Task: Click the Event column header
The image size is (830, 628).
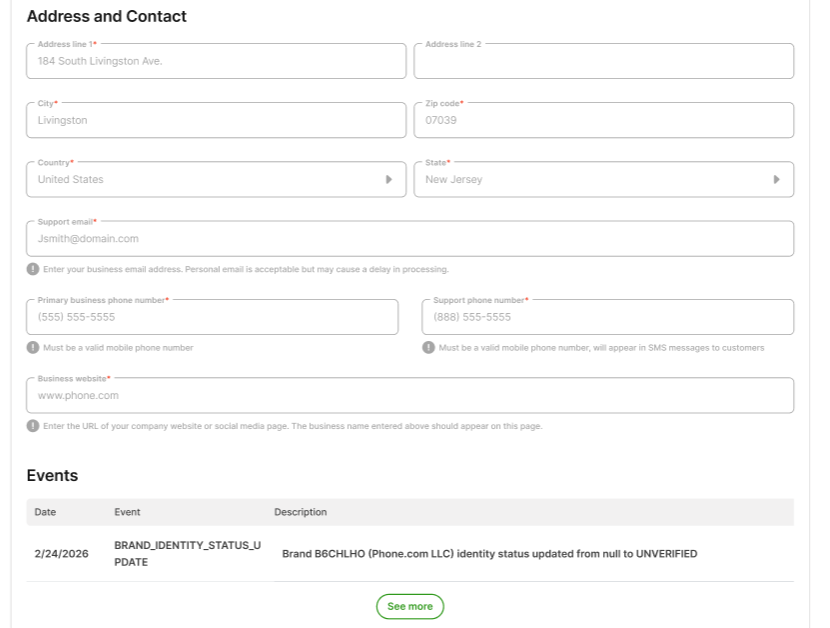Action: [127, 512]
